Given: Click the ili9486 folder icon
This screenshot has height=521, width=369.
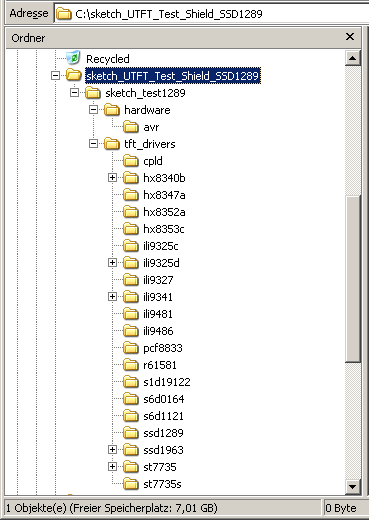Looking at the screenshot, I should point(131,330).
